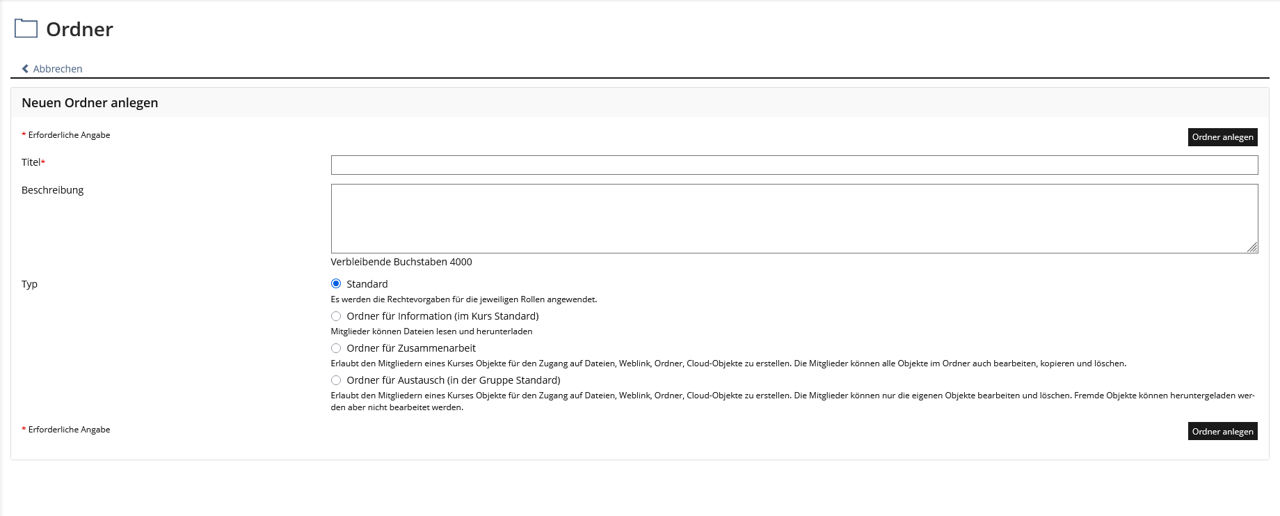
Task: Click inside the Beschreibung text area
Action: 794,218
